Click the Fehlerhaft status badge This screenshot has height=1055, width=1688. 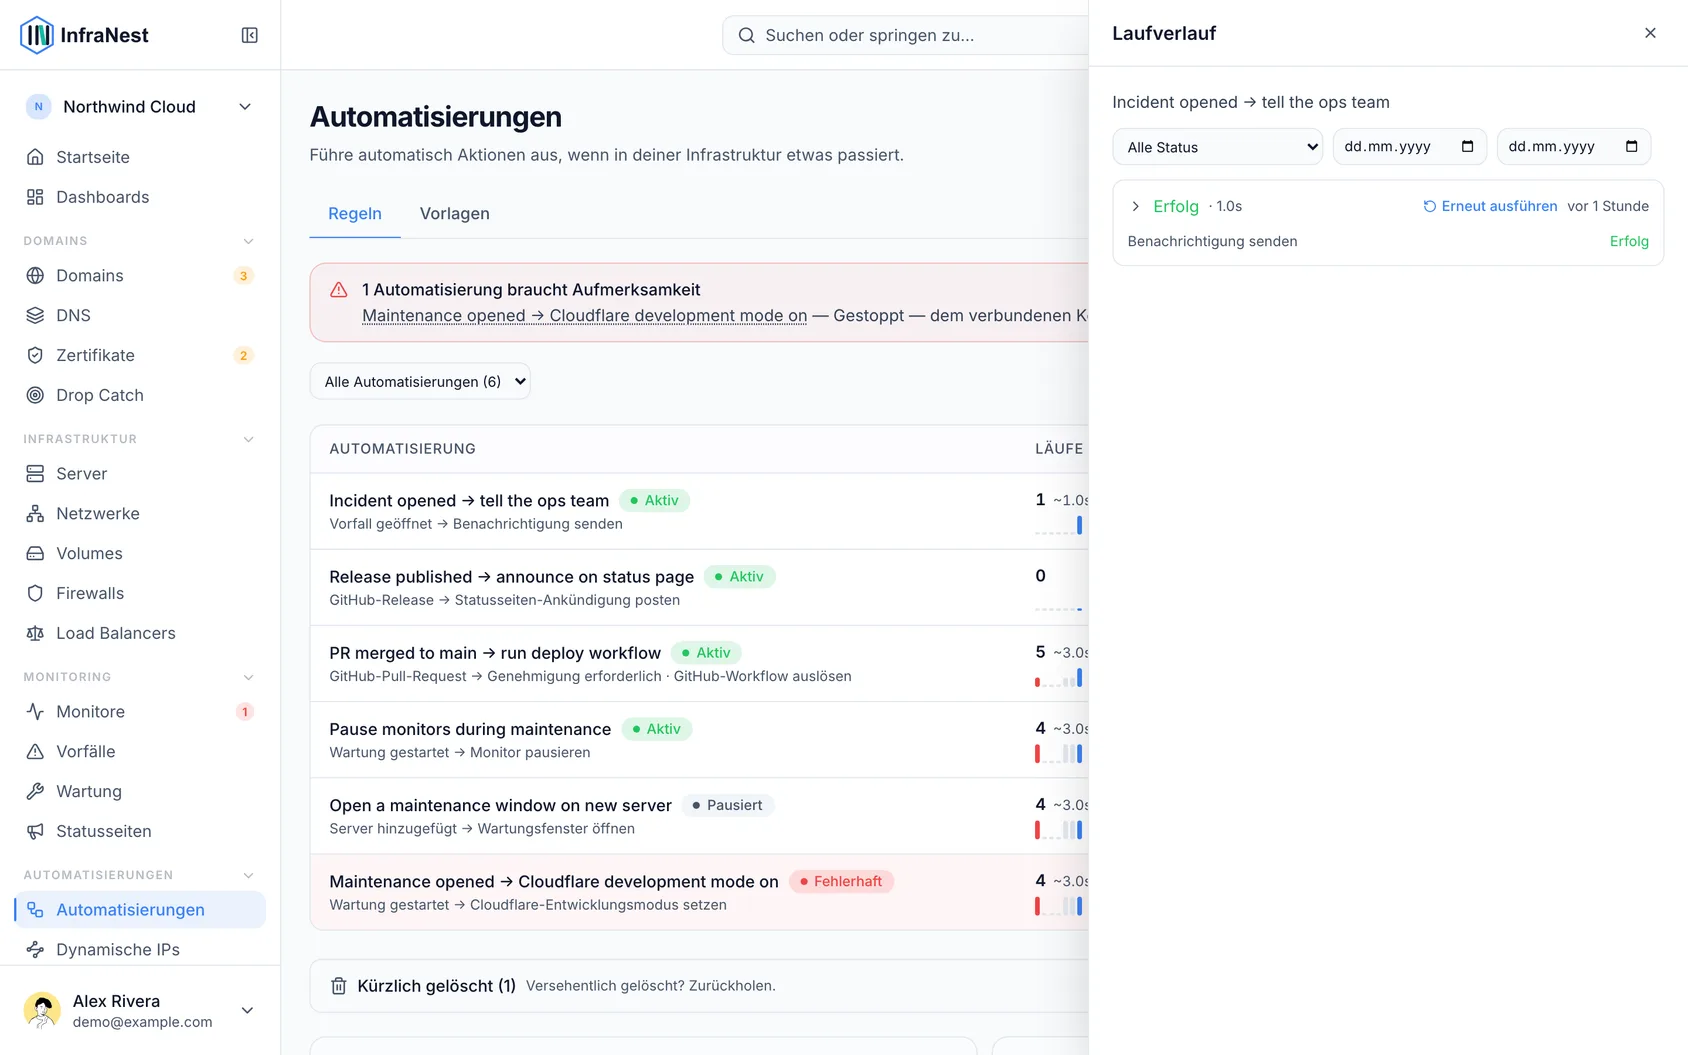point(842,881)
